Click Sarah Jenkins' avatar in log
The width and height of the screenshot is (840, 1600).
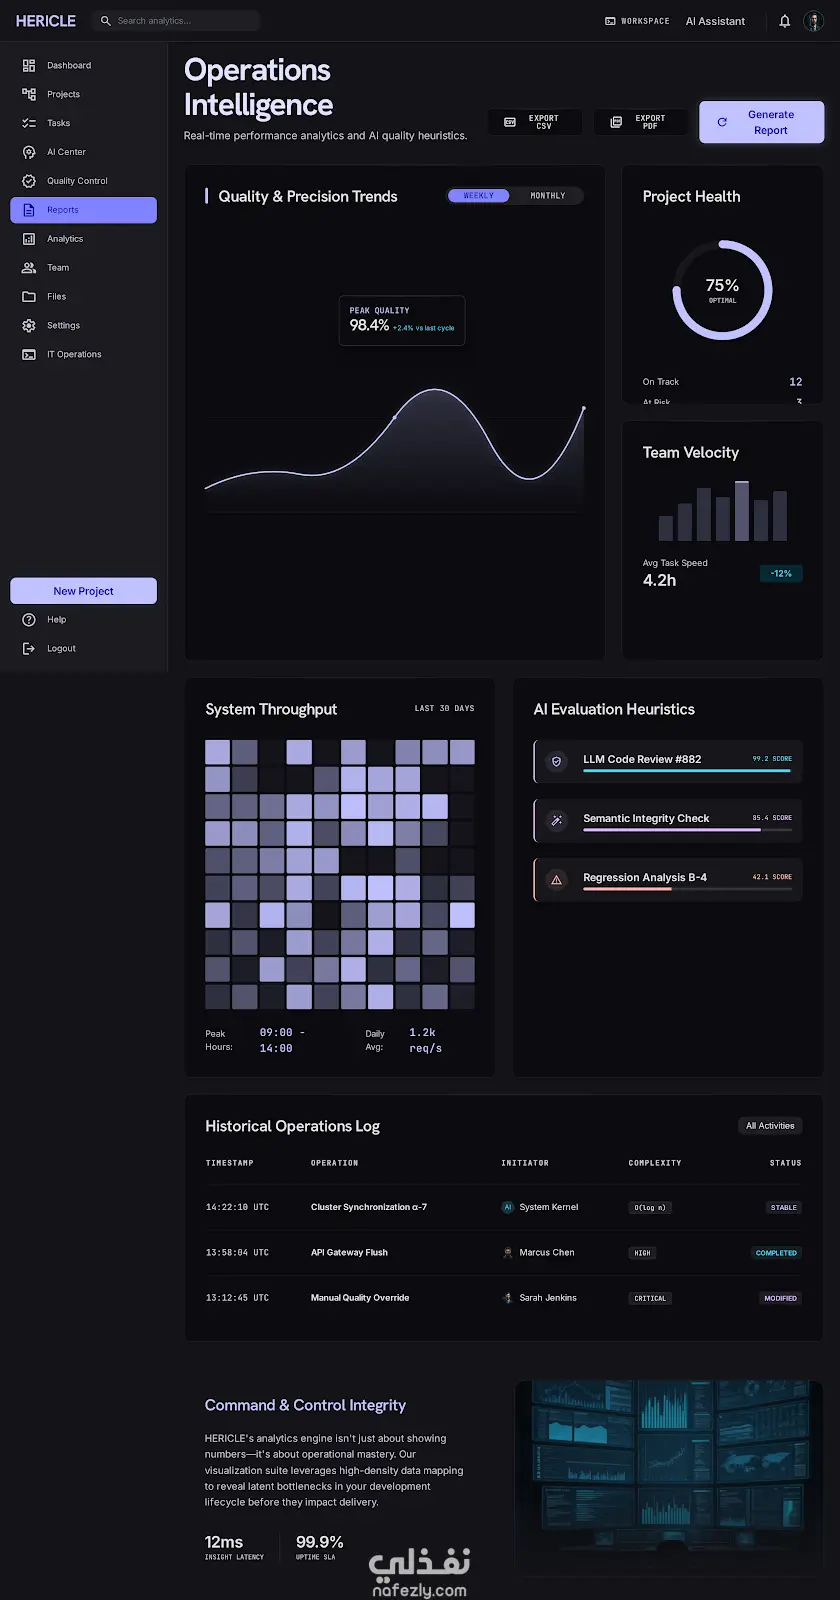pyautogui.click(x=508, y=1298)
